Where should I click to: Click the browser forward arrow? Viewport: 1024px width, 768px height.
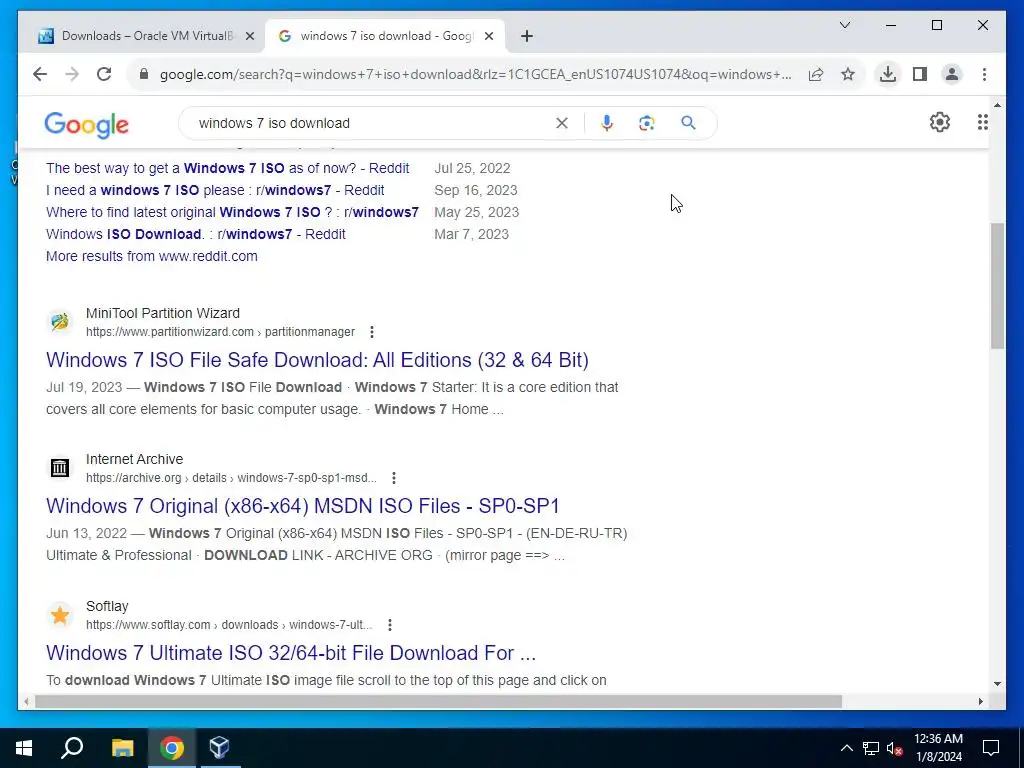72,74
